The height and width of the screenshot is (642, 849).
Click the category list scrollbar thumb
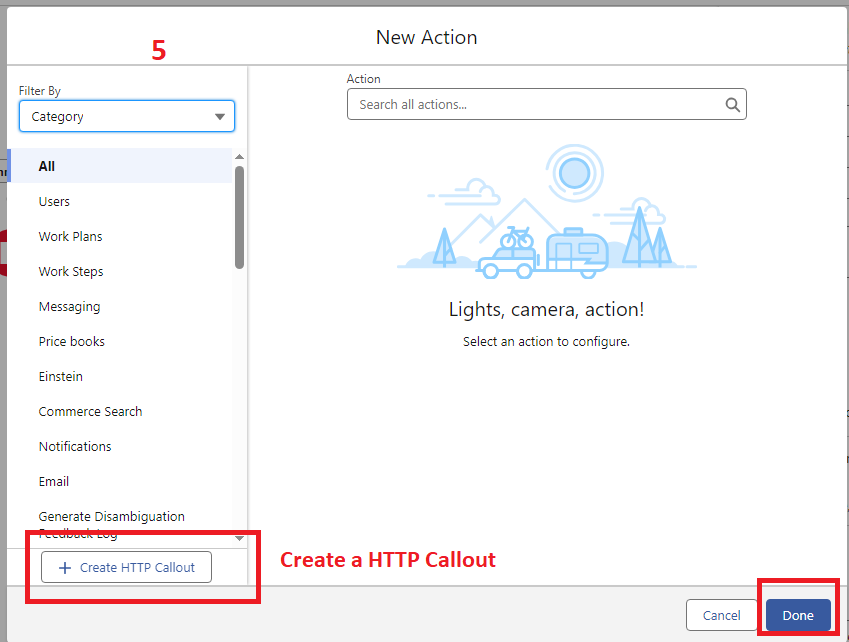[x=239, y=216]
